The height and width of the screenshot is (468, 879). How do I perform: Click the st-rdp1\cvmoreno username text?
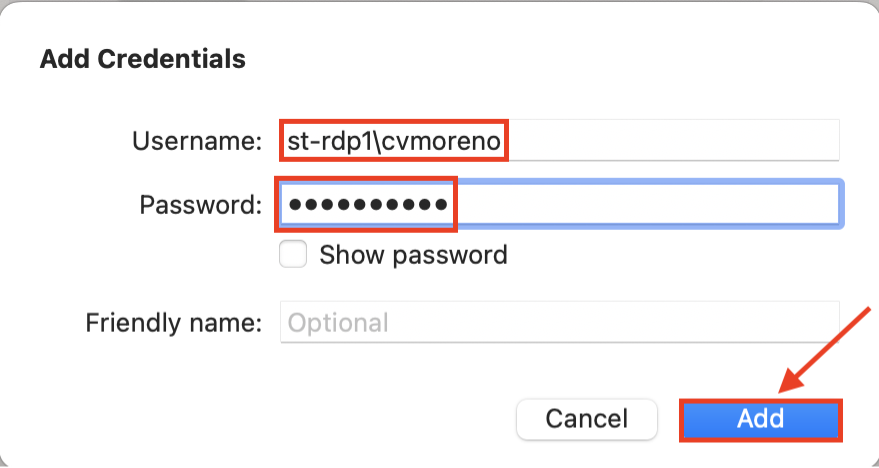393,141
